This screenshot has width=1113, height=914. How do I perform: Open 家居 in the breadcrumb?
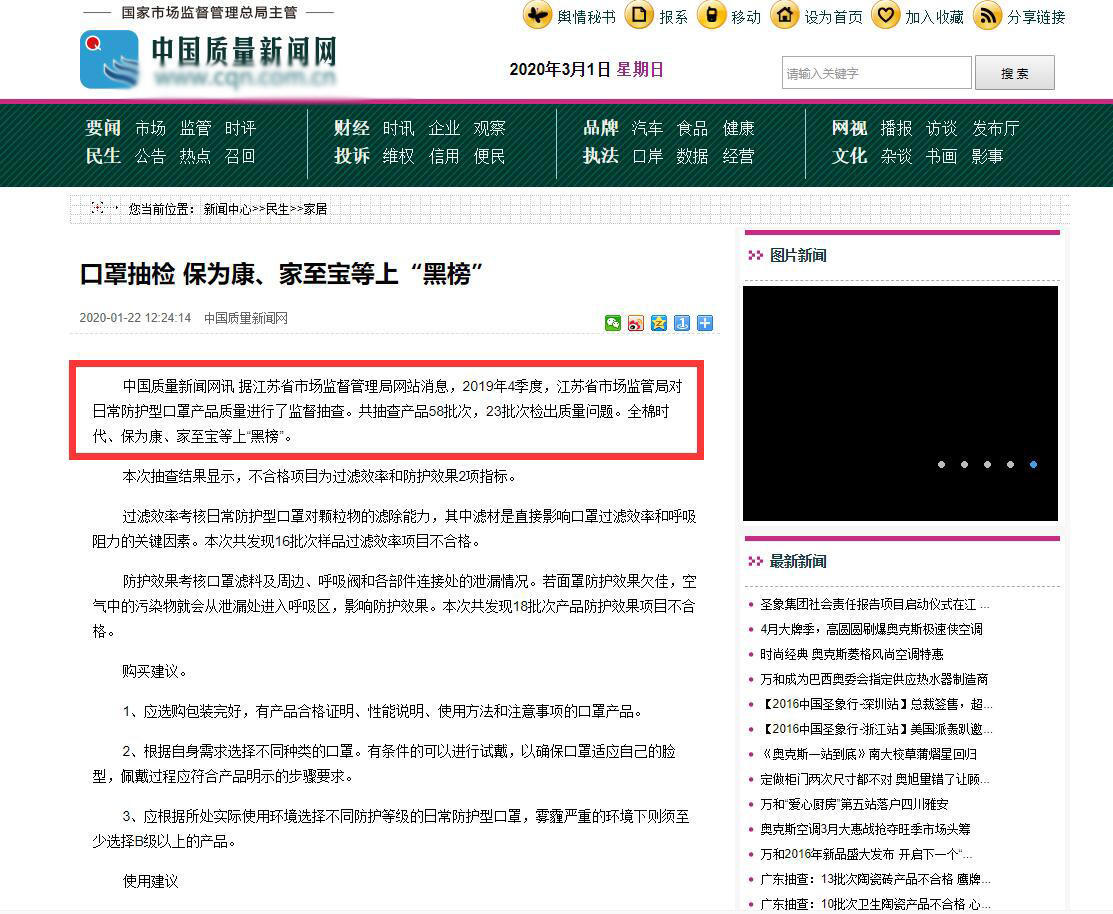316,207
